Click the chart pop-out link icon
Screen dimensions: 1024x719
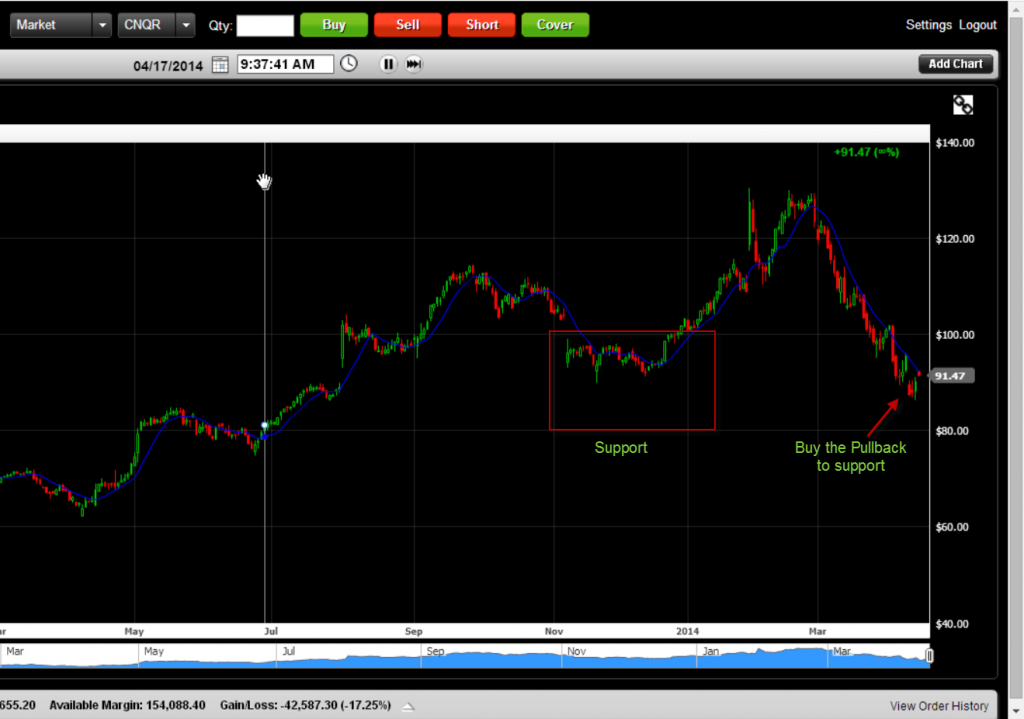(x=962, y=103)
